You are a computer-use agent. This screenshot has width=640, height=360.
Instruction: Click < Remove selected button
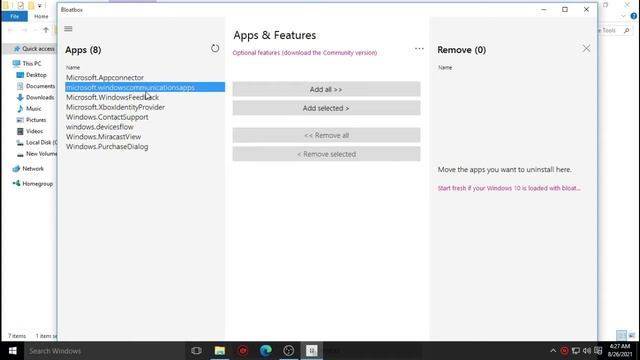tap(326, 154)
